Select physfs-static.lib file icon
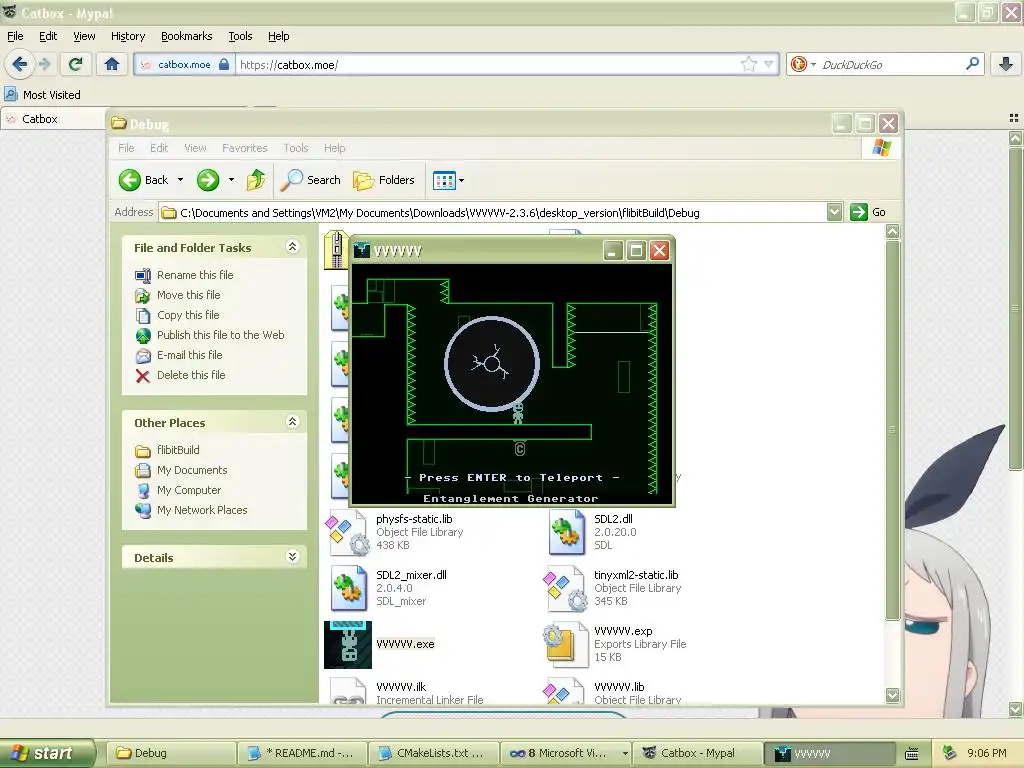The width and height of the screenshot is (1024, 768). [348, 532]
